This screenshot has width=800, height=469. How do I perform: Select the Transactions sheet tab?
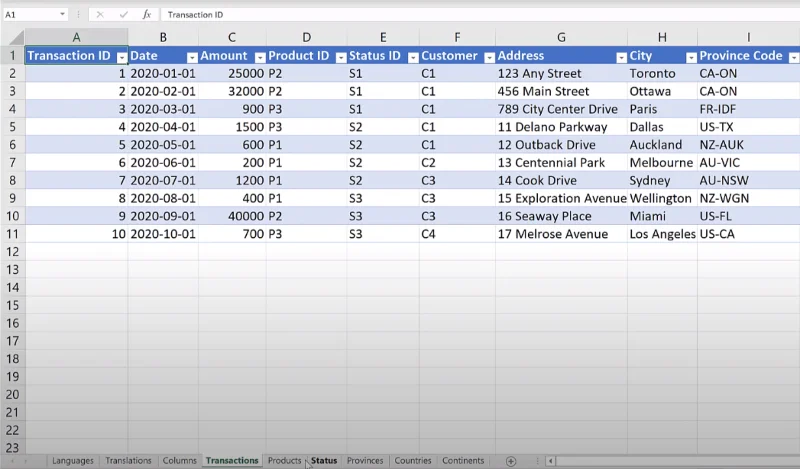[232, 460]
